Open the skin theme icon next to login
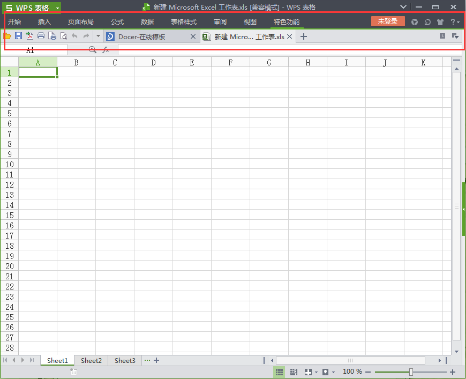The height and width of the screenshot is (379, 466). coord(414,22)
